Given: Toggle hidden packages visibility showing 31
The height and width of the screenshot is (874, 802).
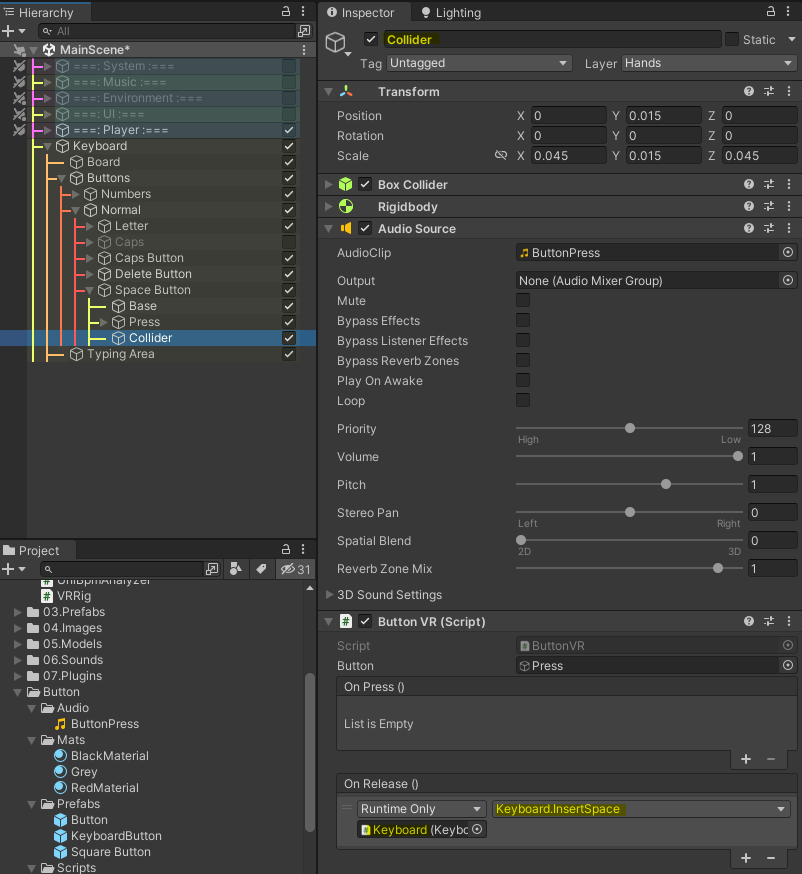Looking at the screenshot, I should pyautogui.click(x=295, y=569).
